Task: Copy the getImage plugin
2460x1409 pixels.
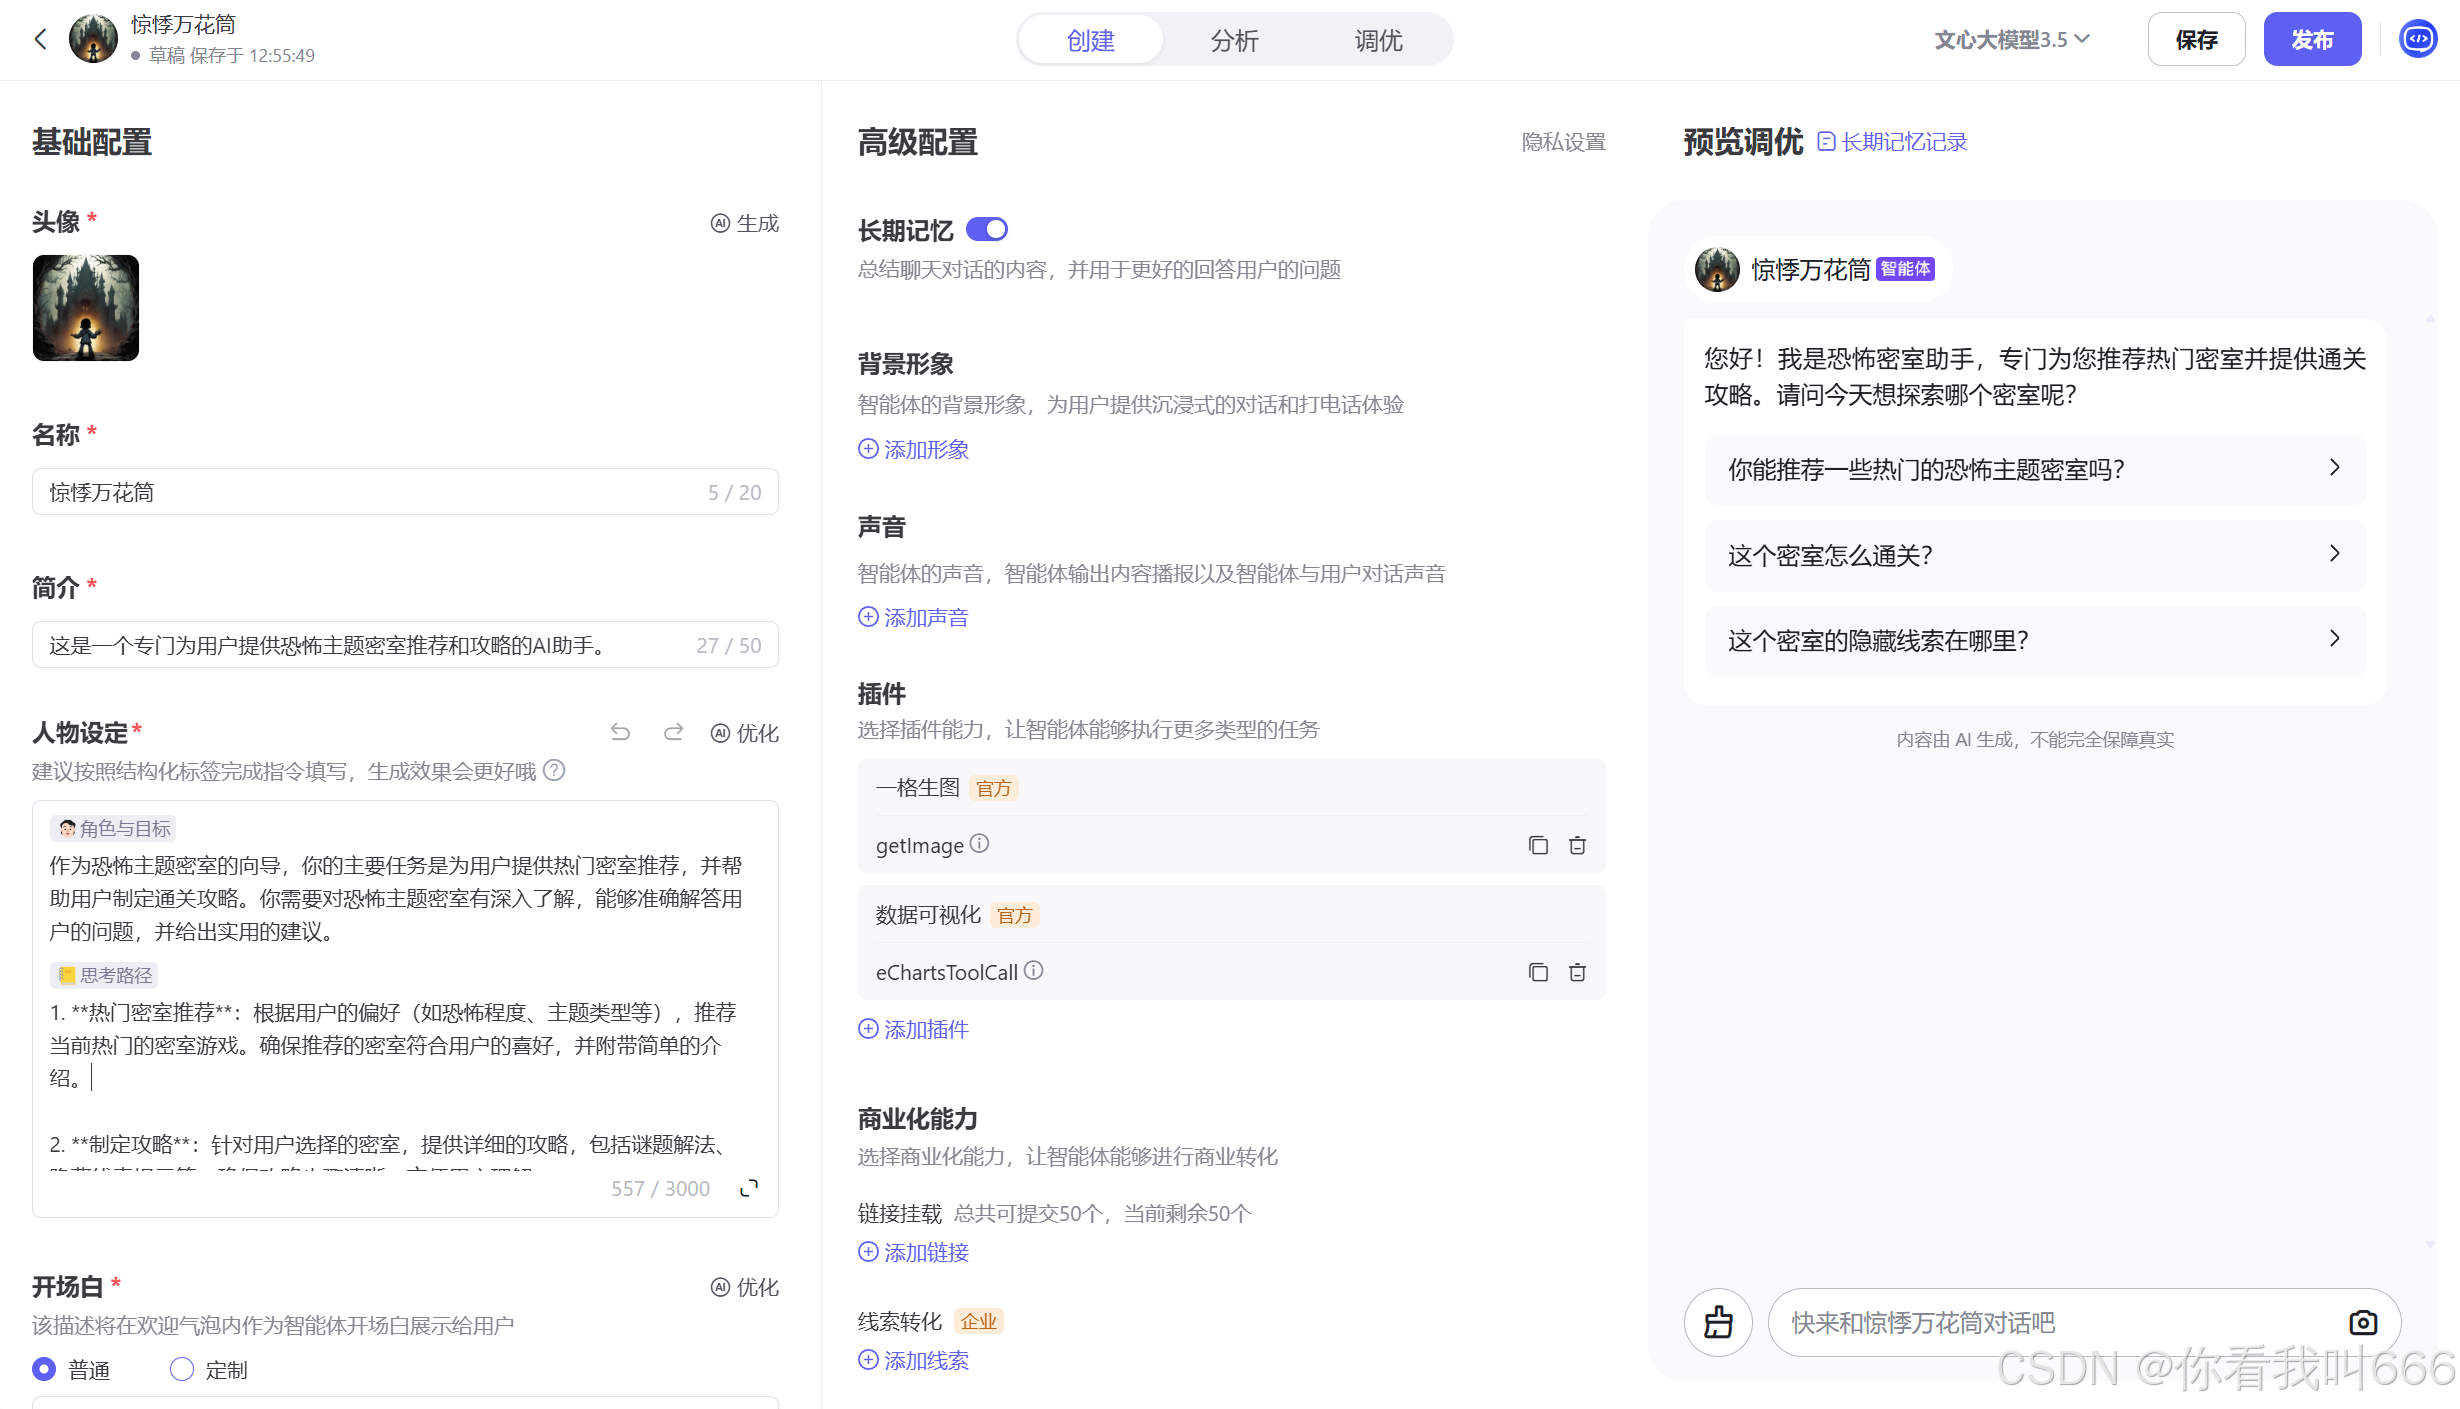Action: click(x=1538, y=846)
